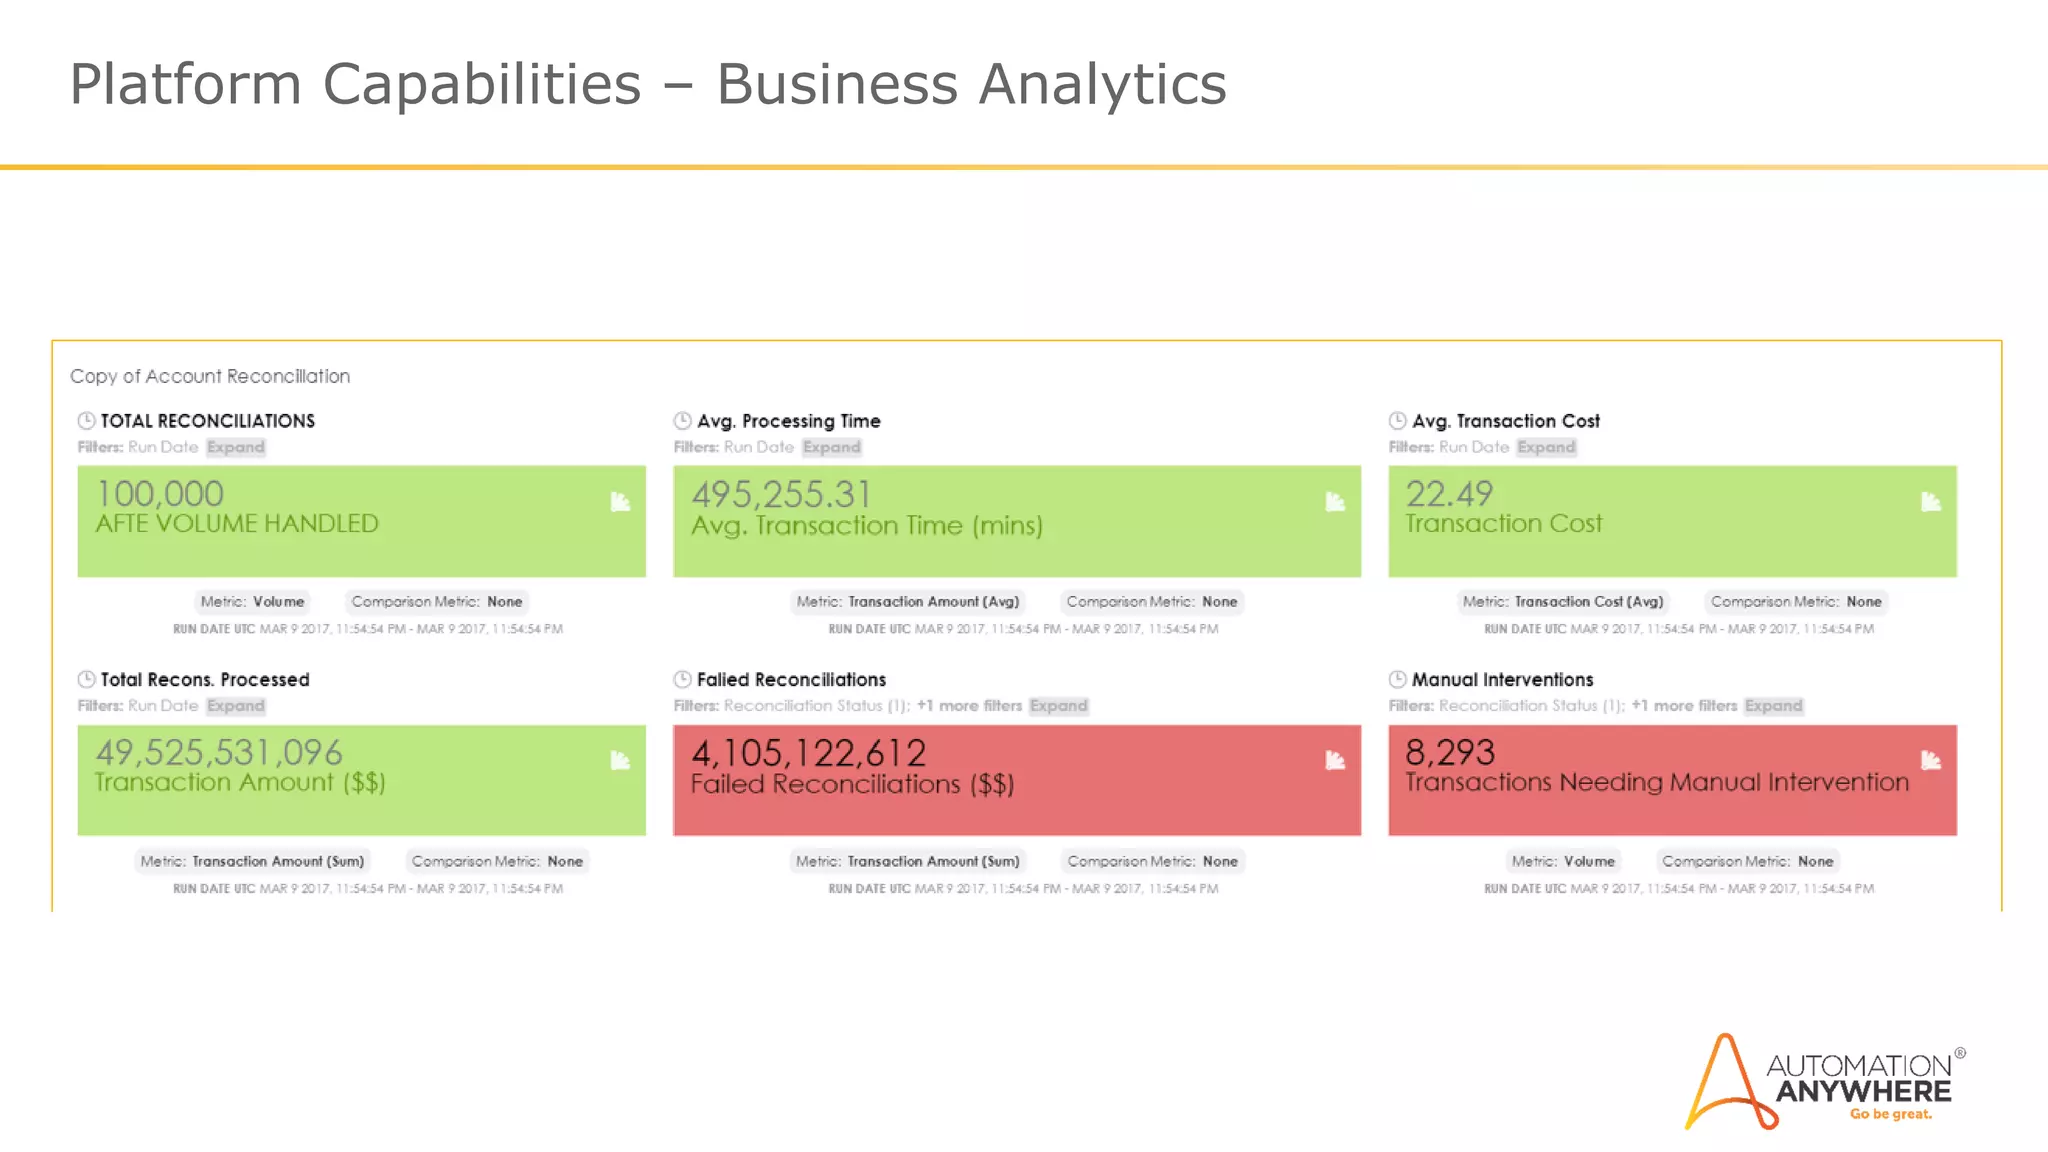
Task: Expand filters under Avg. Processing Time
Action: pos(831,447)
